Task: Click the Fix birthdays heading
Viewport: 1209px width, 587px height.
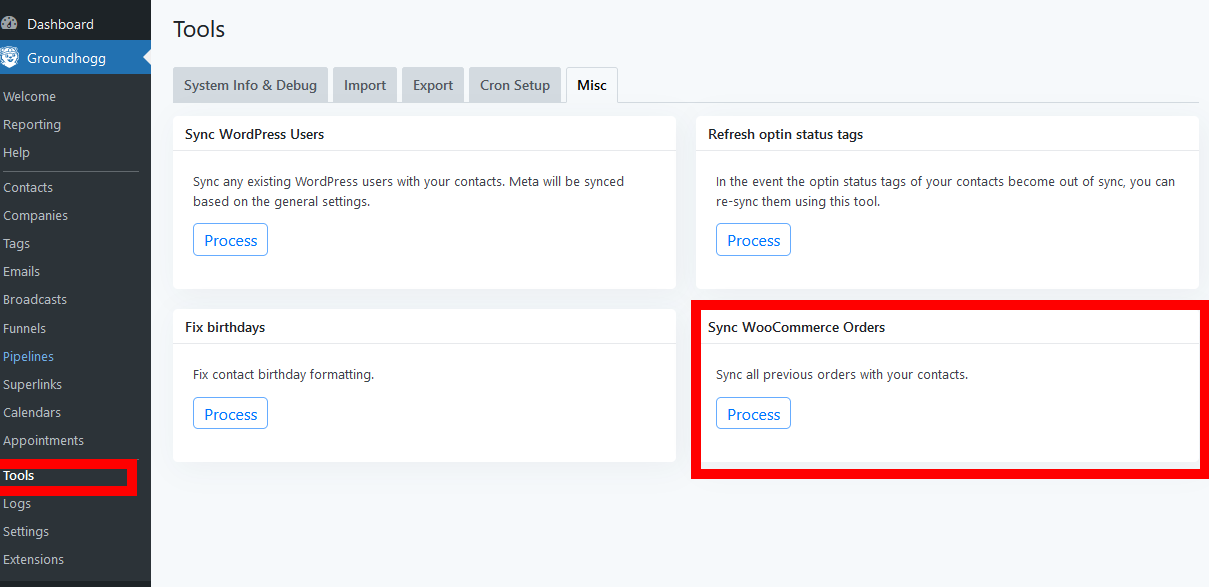Action: click(x=225, y=327)
